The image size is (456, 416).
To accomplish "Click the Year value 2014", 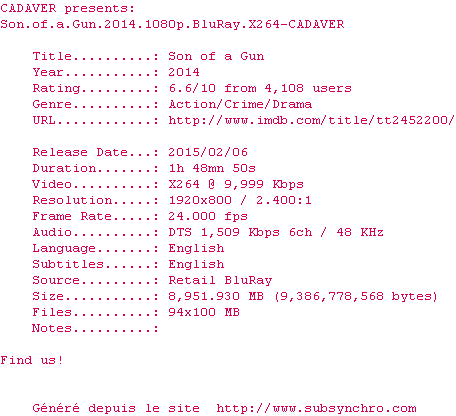I will coord(184,72).
